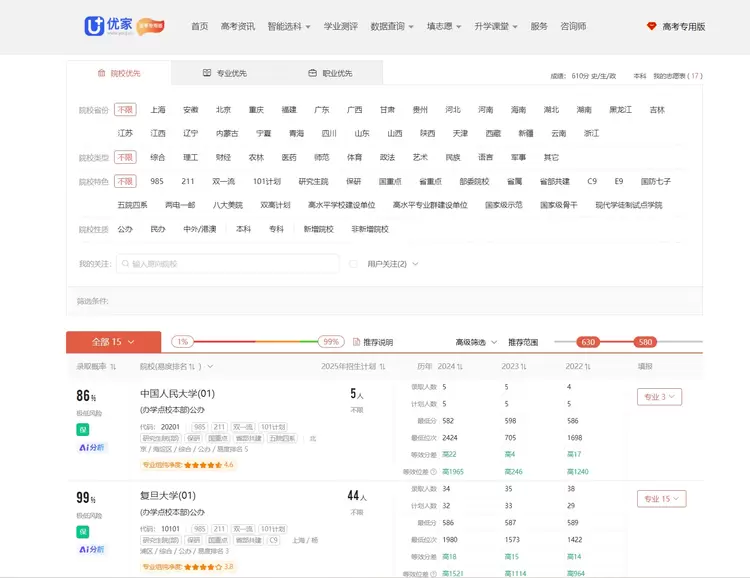Viewport: 750px width, 578px height.
Task: Select 985 under 院校特色 filter
Action: pos(157,182)
